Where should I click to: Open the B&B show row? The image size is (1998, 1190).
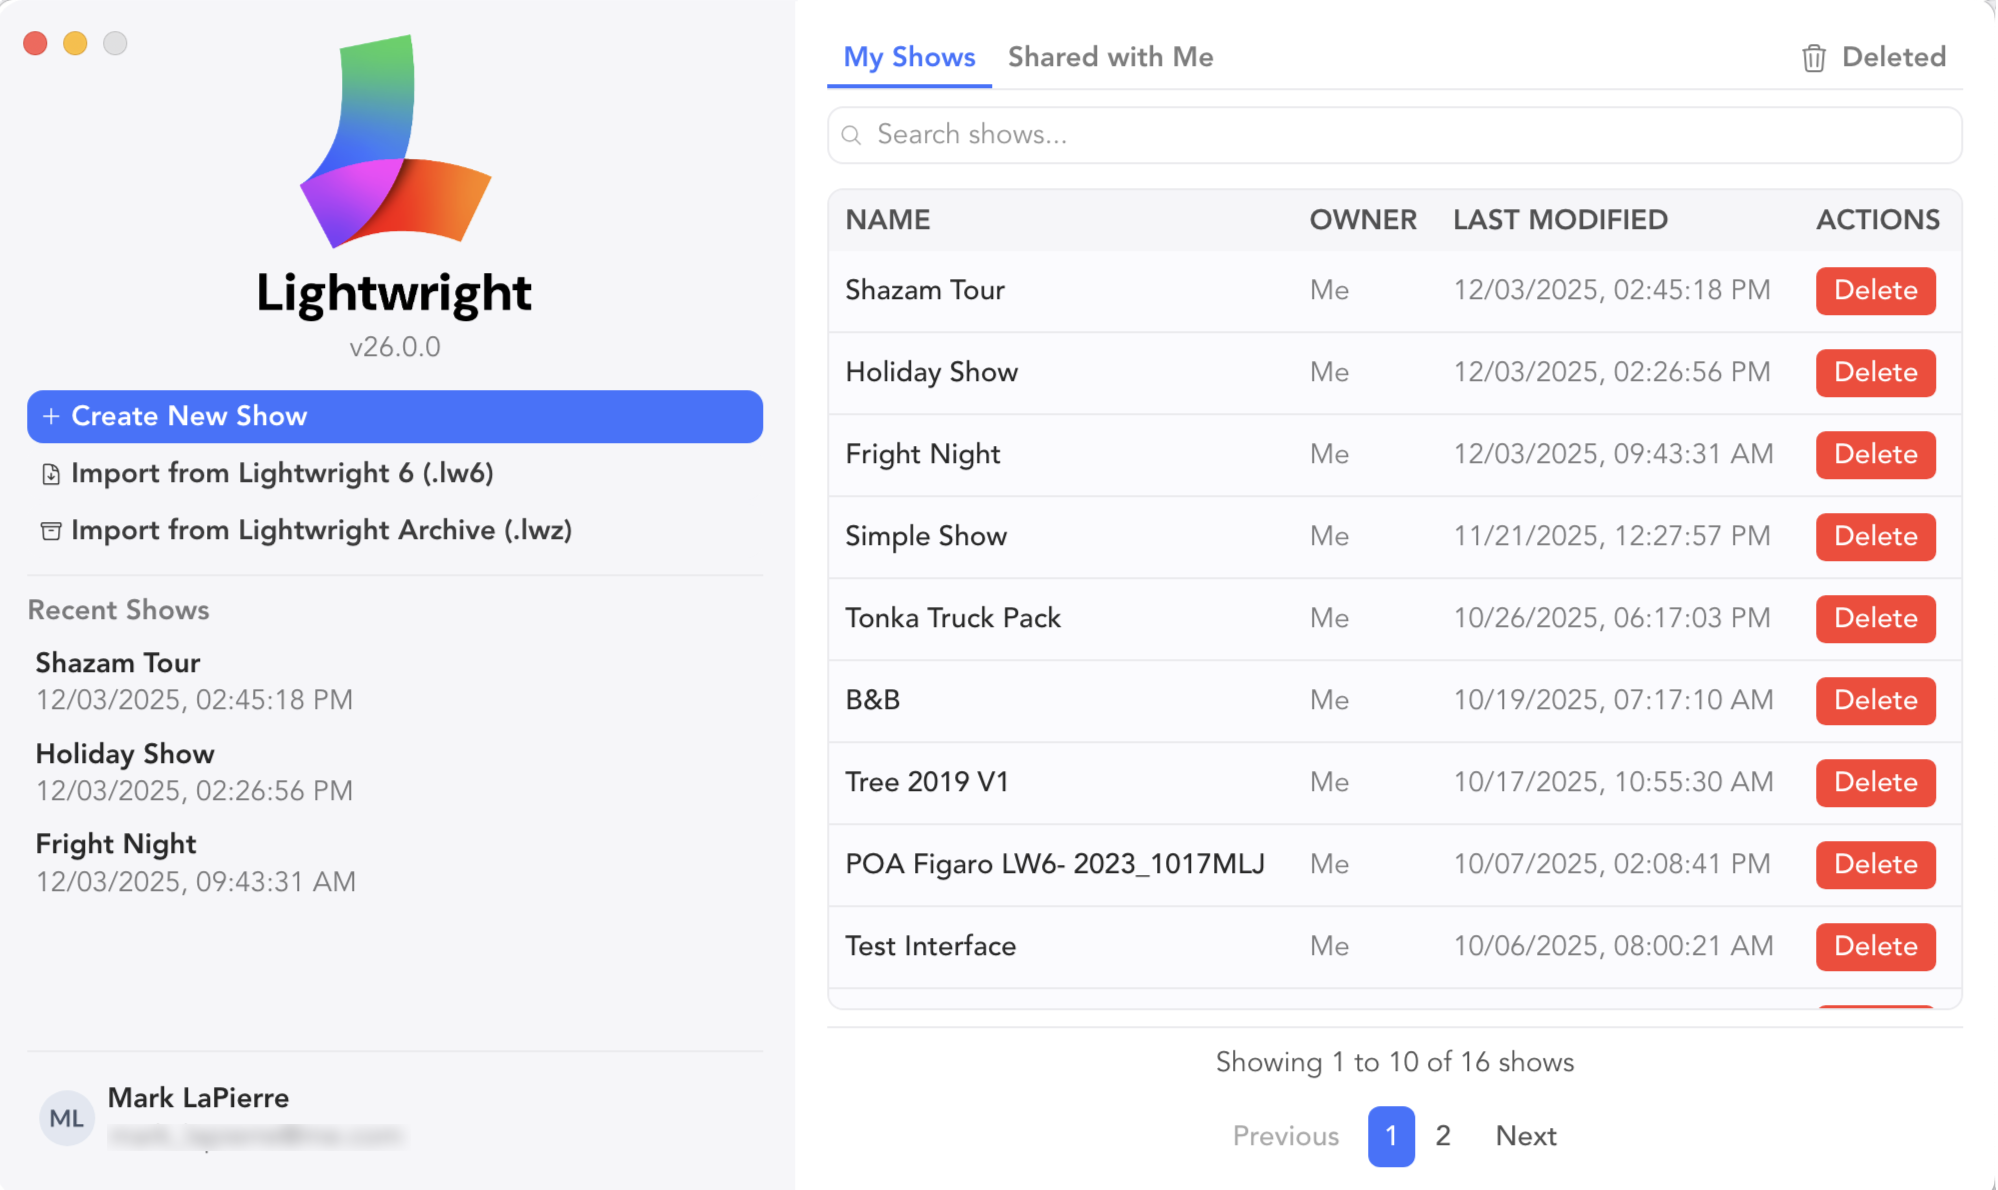(x=873, y=700)
